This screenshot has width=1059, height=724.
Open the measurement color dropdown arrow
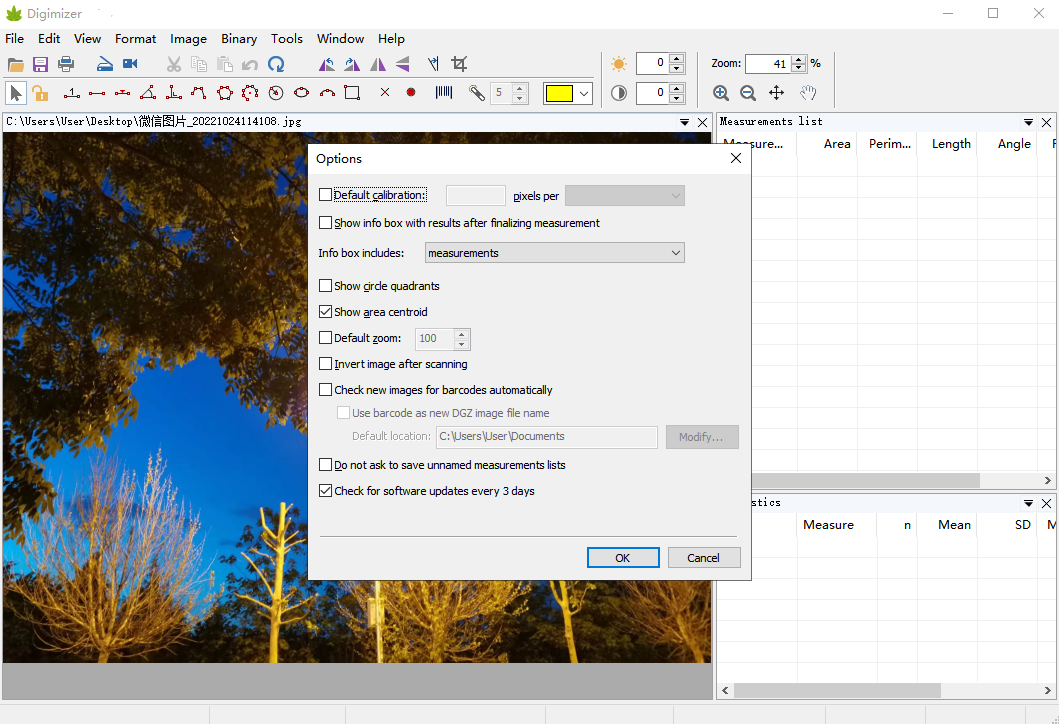[584, 93]
